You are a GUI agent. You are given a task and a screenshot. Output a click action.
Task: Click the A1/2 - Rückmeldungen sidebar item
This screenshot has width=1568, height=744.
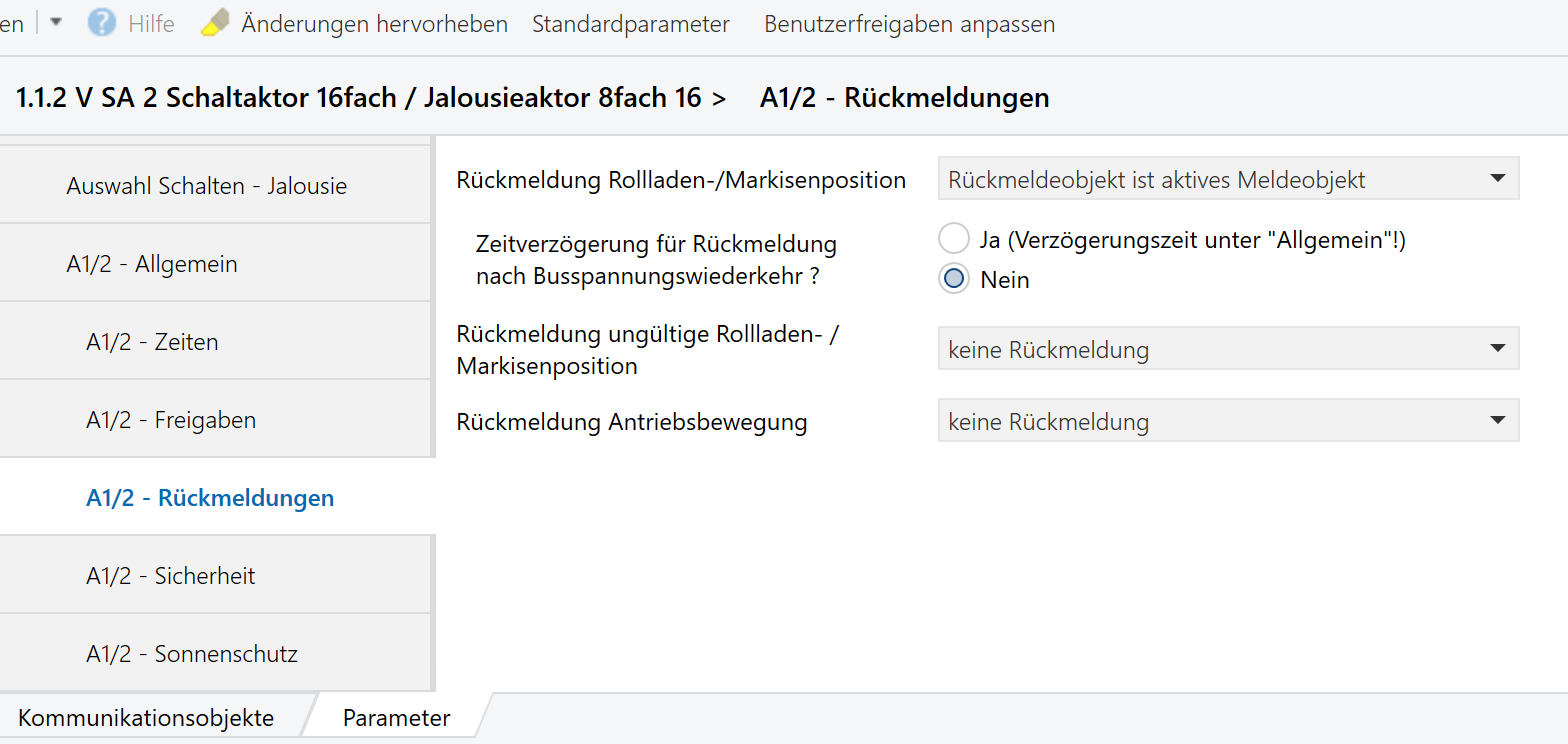click(x=210, y=498)
